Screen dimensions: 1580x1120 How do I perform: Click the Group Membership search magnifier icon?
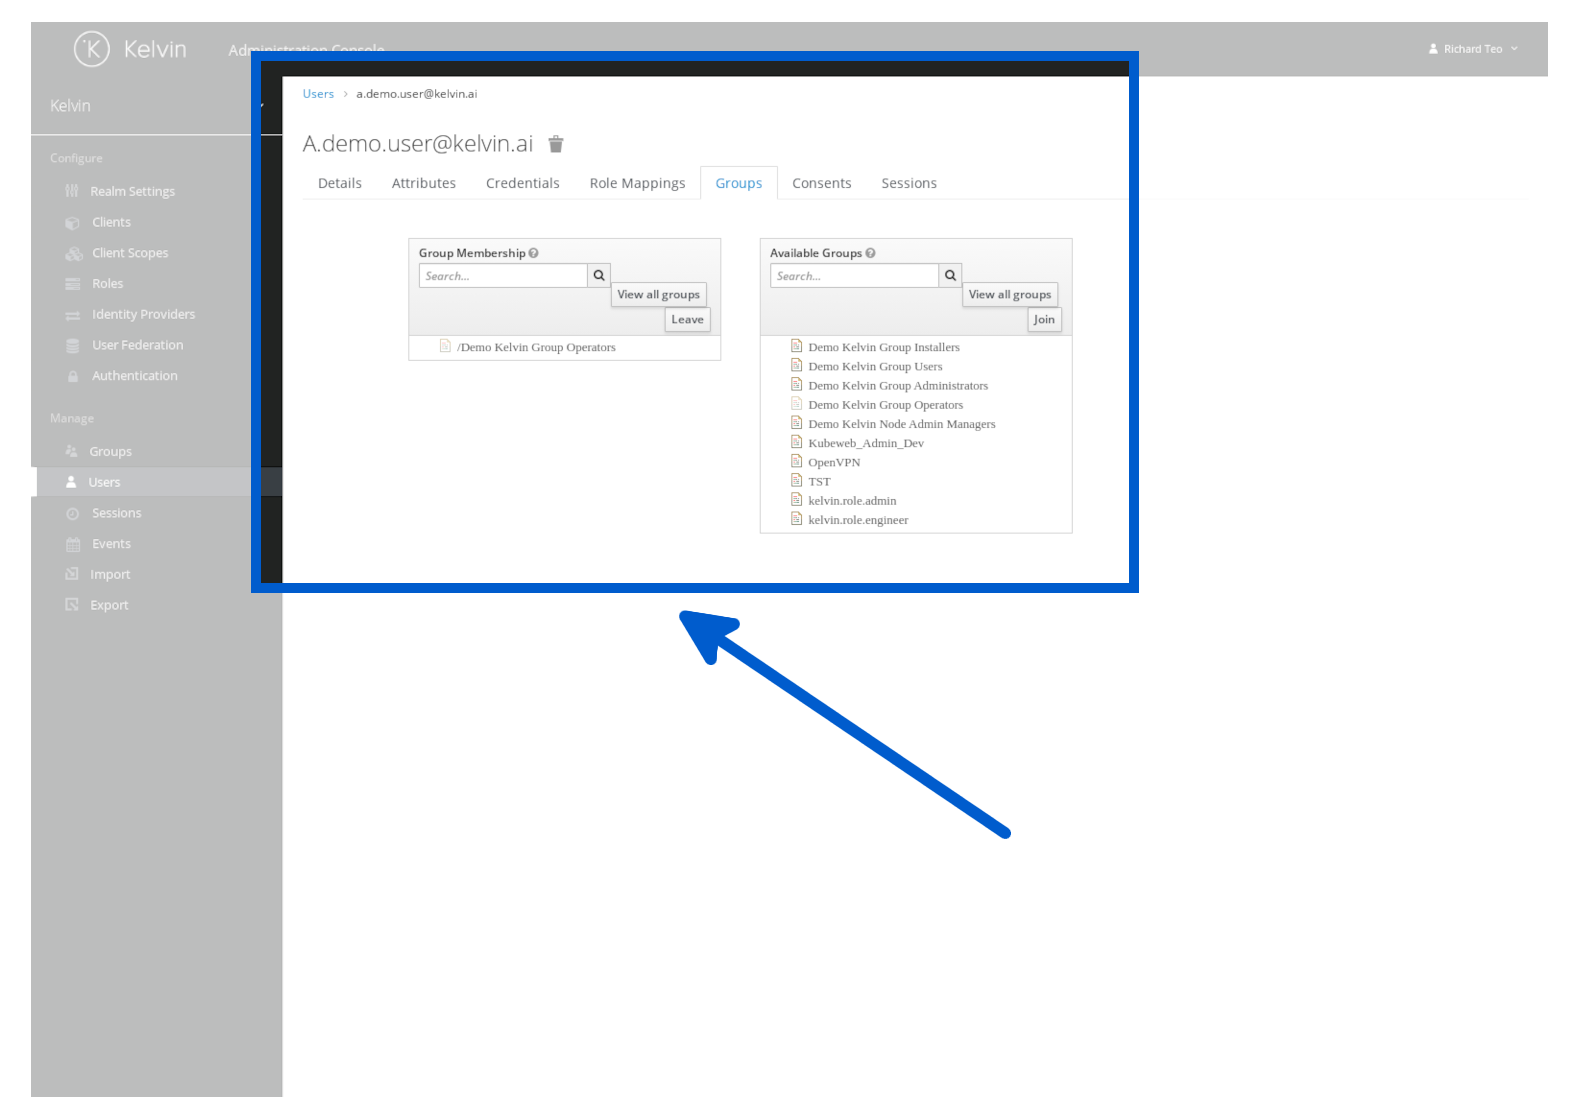click(599, 276)
